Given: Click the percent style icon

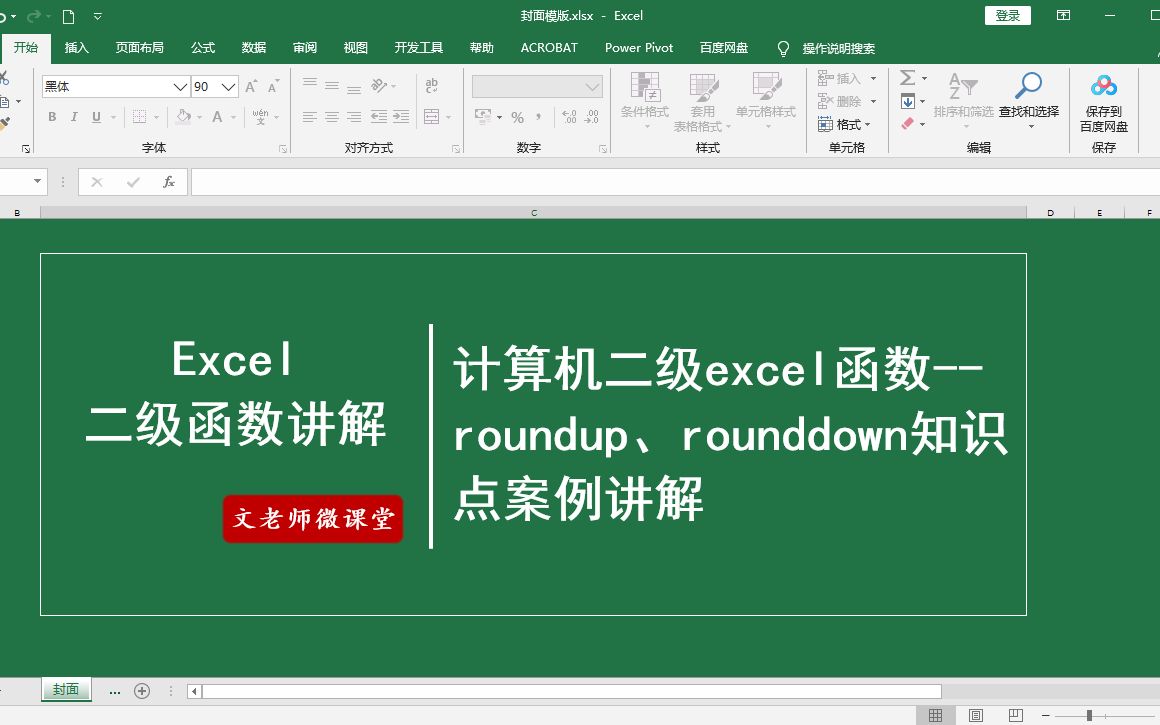Looking at the screenshot, I should click(518, 117).
